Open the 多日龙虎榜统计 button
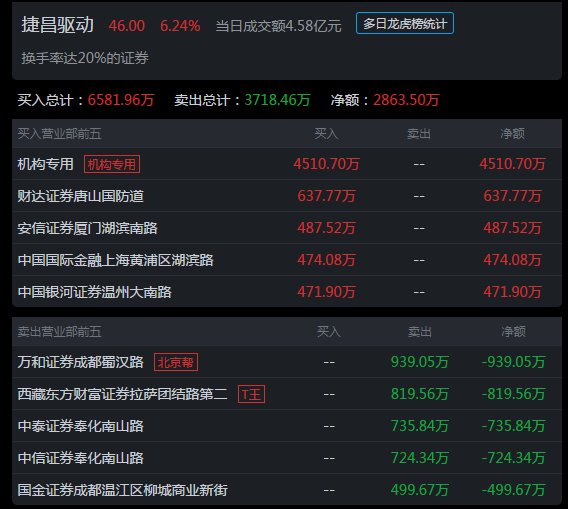 pyautogui.click(x=405, y=24)
